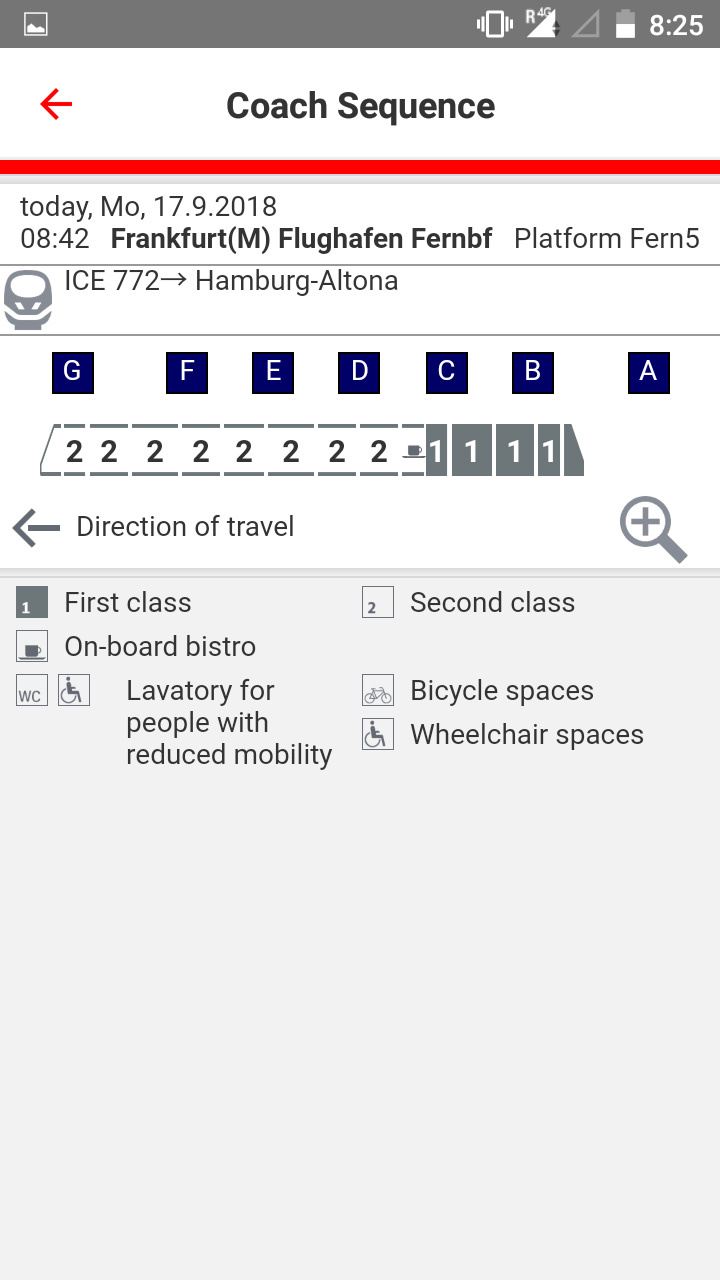Select platform section F marker
This screenshot has width=720, height=1280.
coord(187,372)
